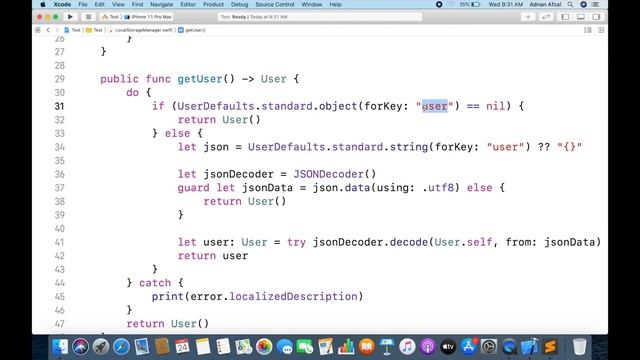Image resolution: width=640 pixels, height=360 pixels.
Task: Open Podcasts from the Dock
Action: (x=428, y=347)
